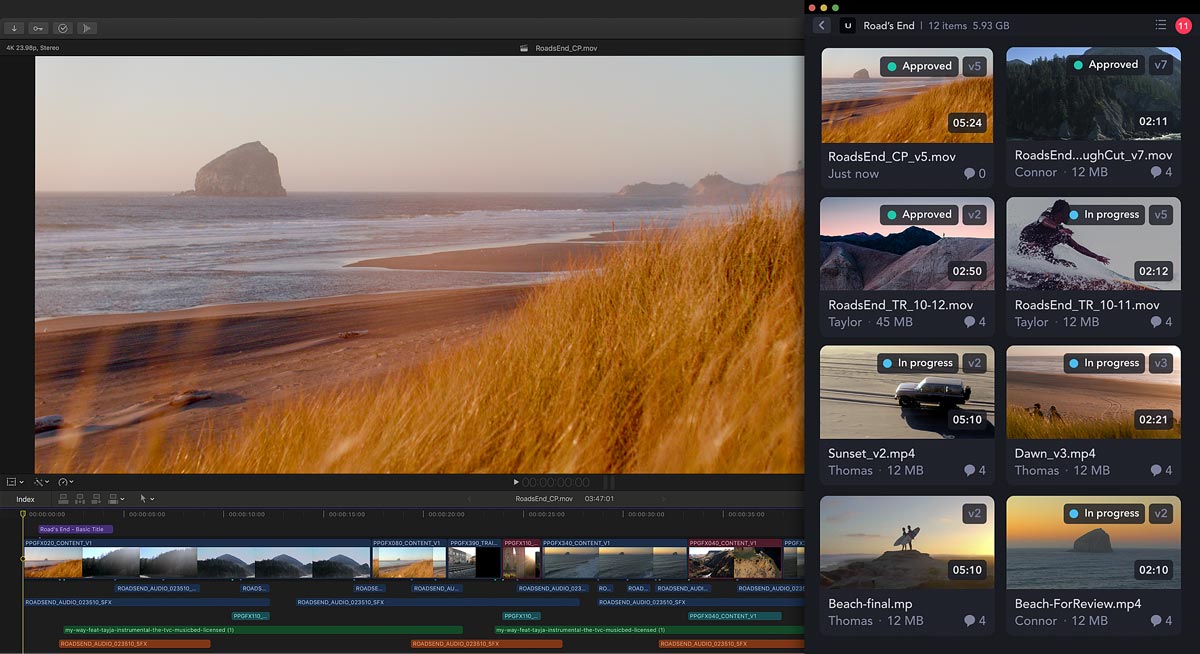Change In progress status on Dawn_v3.mp4
This screenshot has width=1200, height=654.
1105,363
